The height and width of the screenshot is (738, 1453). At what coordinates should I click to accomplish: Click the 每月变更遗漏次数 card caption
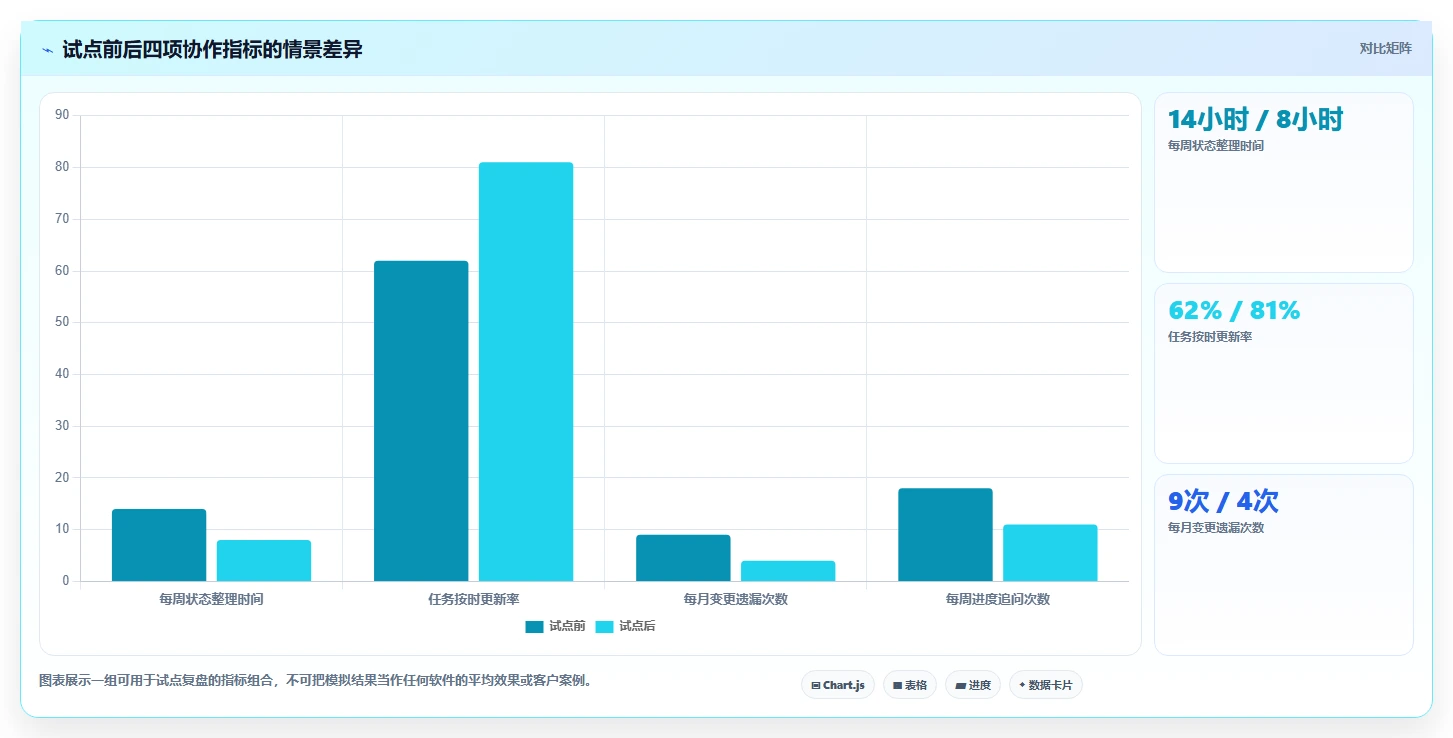click(1216, 528)
